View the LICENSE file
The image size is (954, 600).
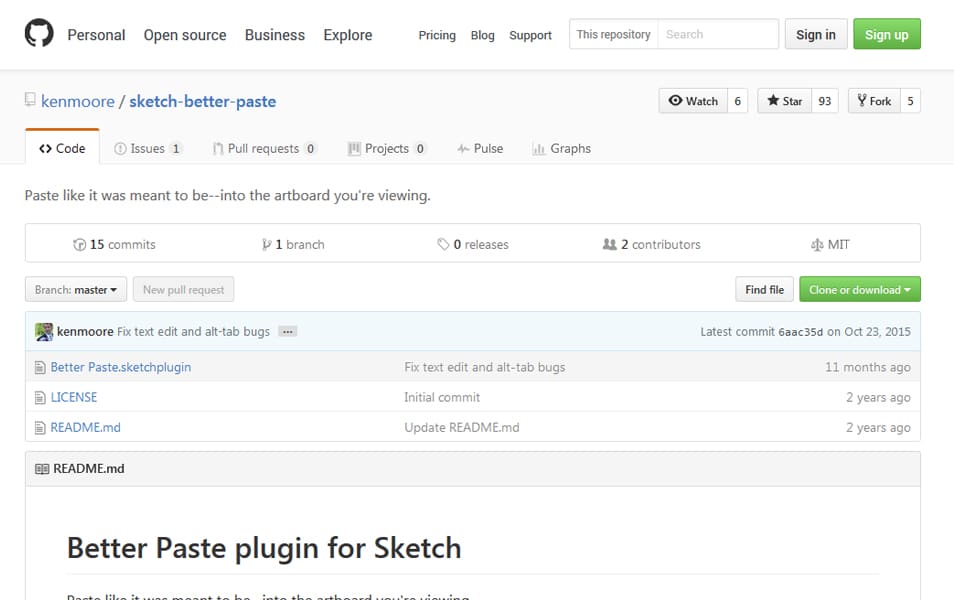75,397
